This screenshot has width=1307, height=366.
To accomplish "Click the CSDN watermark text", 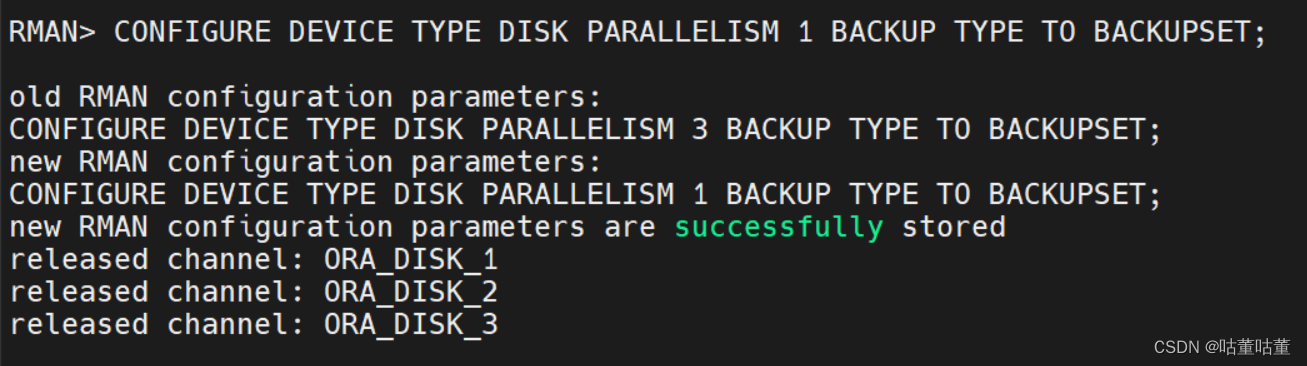I will coord(1176,347).
